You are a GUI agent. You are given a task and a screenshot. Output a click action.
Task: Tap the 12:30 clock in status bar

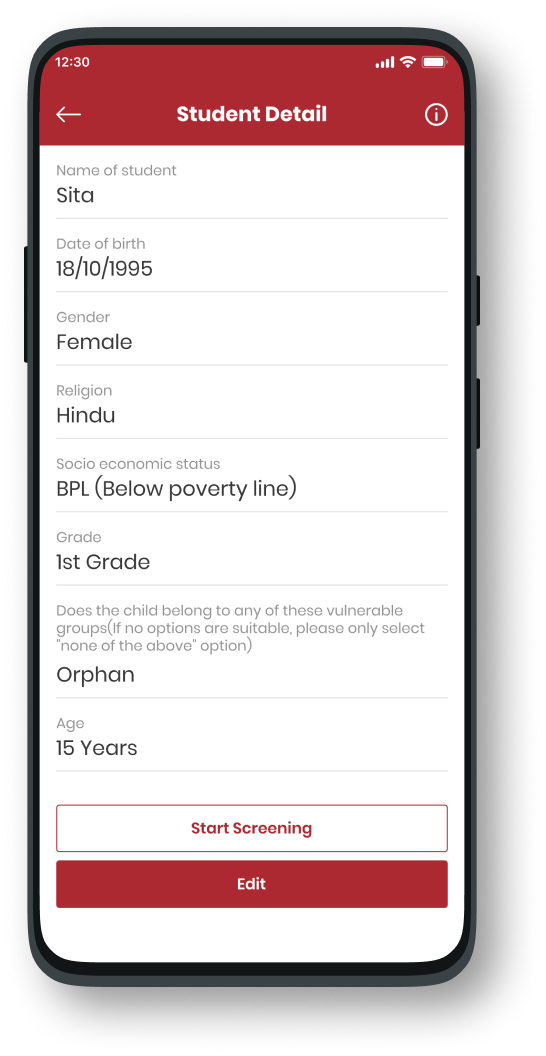tap(72, 62)
